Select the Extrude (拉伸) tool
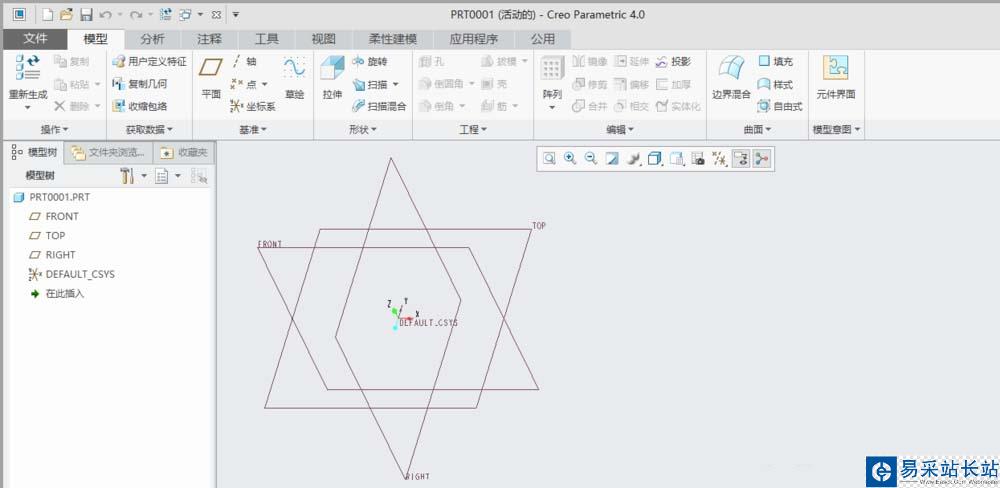This screenshot has height=488, width=1000. pos(332,78)
